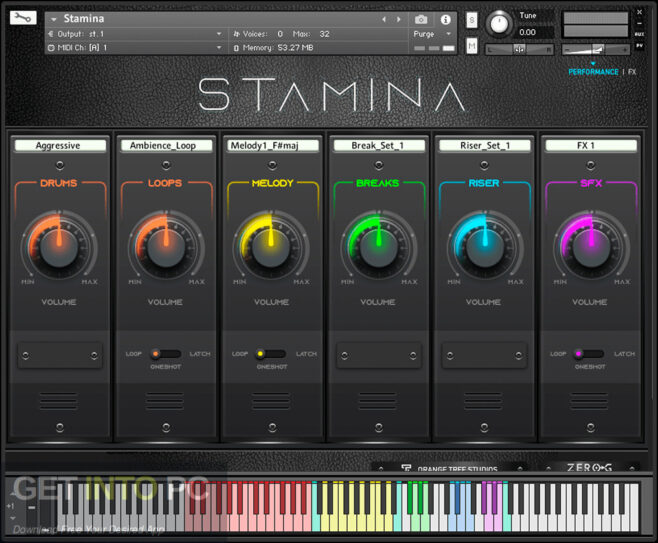Take a snapshot with the camera icon

tap(421, 19)
